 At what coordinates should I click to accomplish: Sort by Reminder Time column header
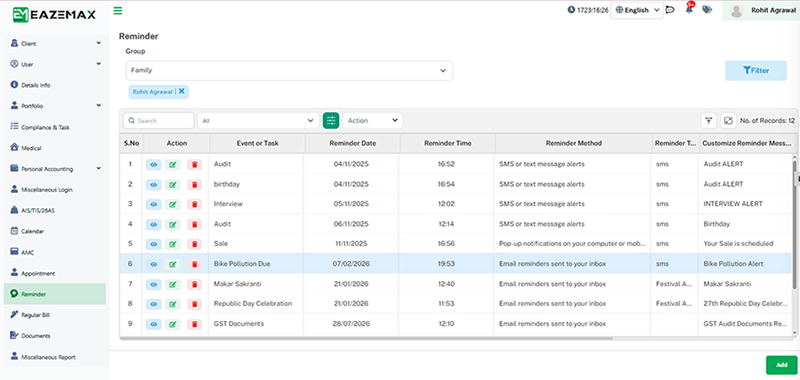click(447, 143)
